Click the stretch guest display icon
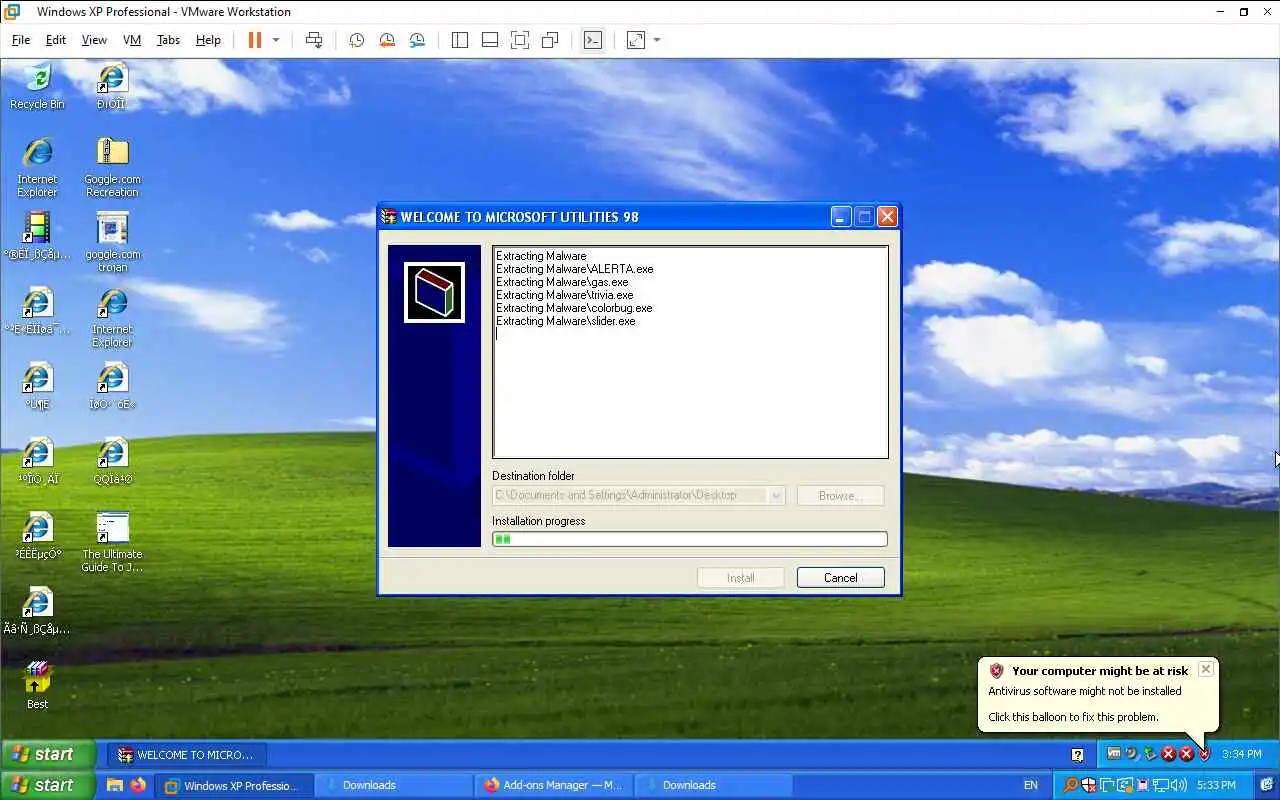The width and height of the screenshot is (1280, 800). [636, 40]
